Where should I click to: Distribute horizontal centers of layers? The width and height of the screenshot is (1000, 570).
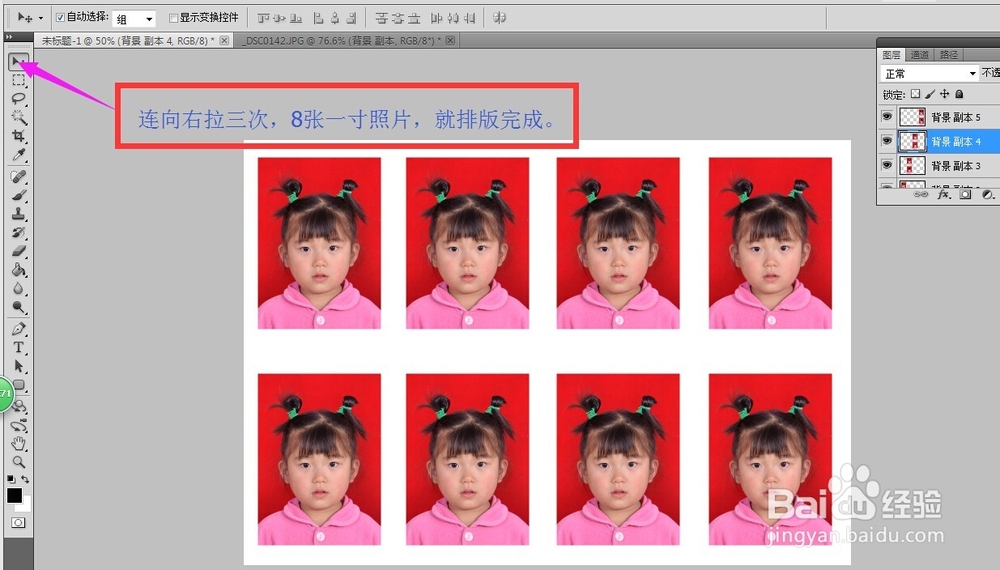coord(453,18)
